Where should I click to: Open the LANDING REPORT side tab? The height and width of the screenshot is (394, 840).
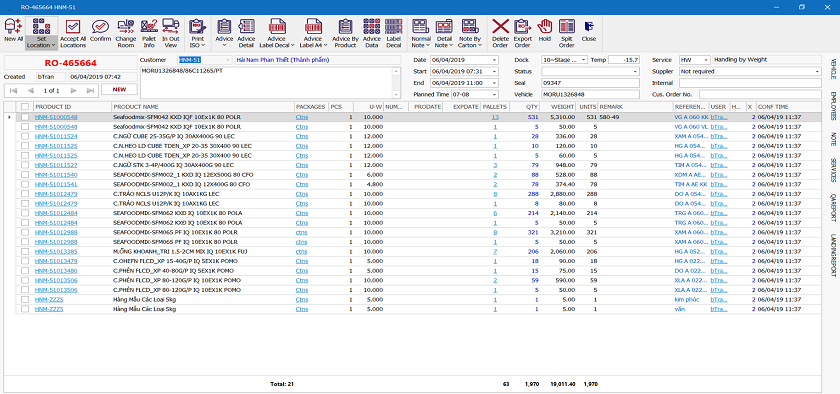833,255
